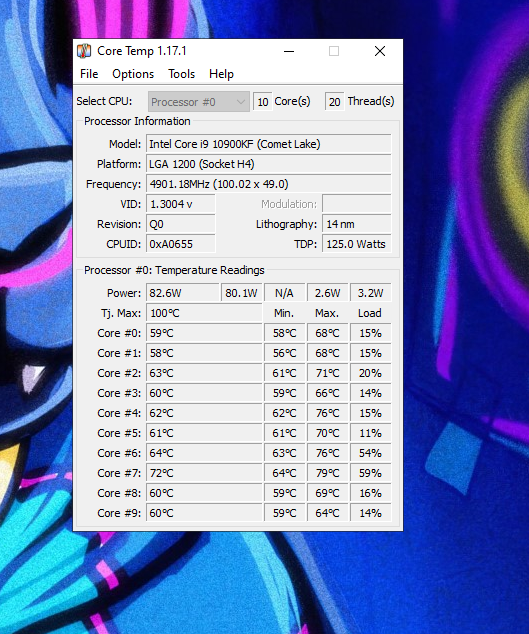Viewport: 529px width, 634px height.
Task: Click the Load column header
Action: 370,313
